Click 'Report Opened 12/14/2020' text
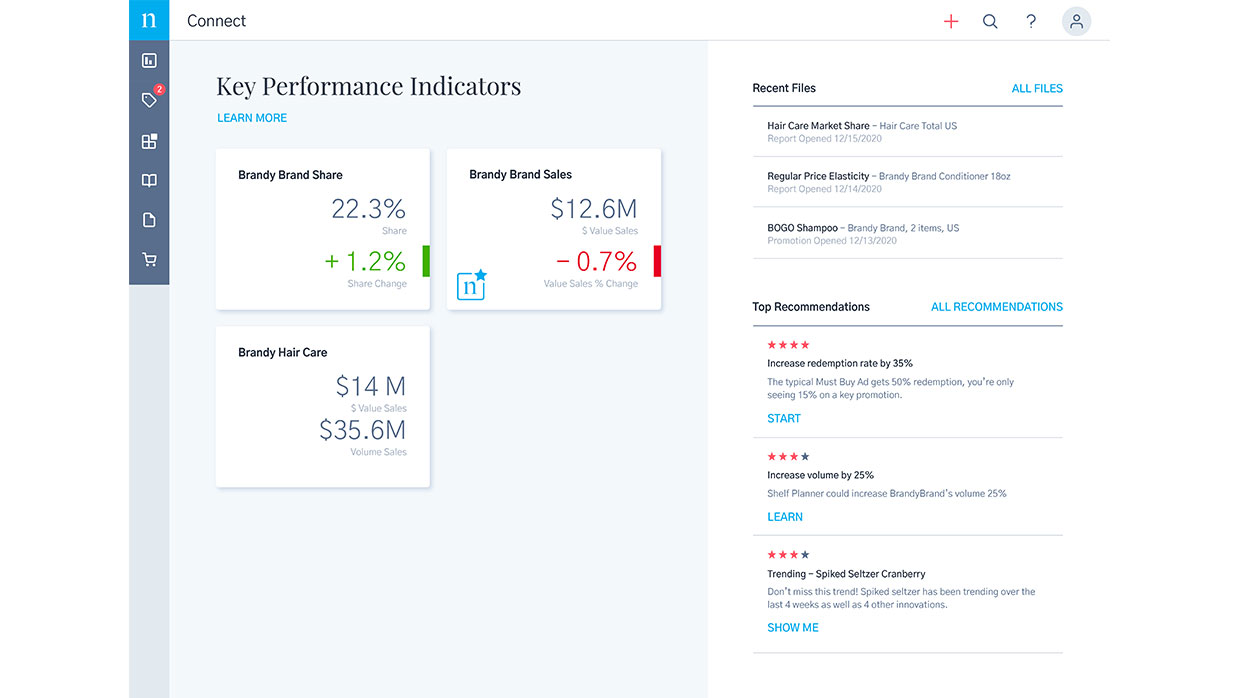The width and height of the screenshot is (1240, 698). tap(825, 189)
